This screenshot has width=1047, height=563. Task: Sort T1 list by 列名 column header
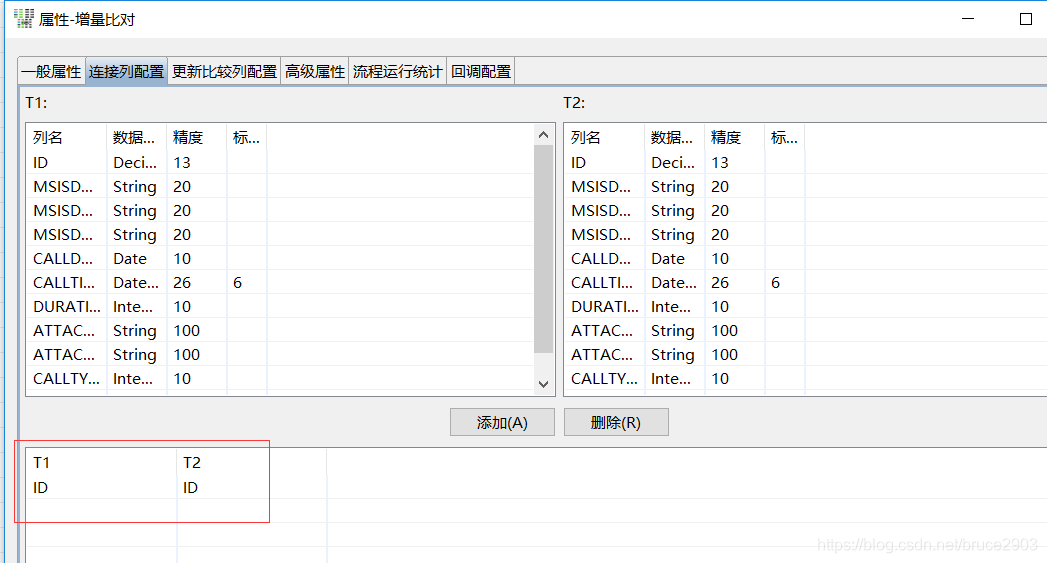(x=66, y=138)
